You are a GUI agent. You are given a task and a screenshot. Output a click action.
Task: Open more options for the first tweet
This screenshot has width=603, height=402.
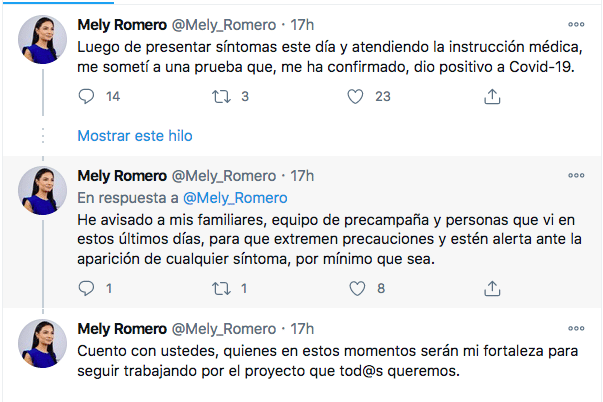576,25
